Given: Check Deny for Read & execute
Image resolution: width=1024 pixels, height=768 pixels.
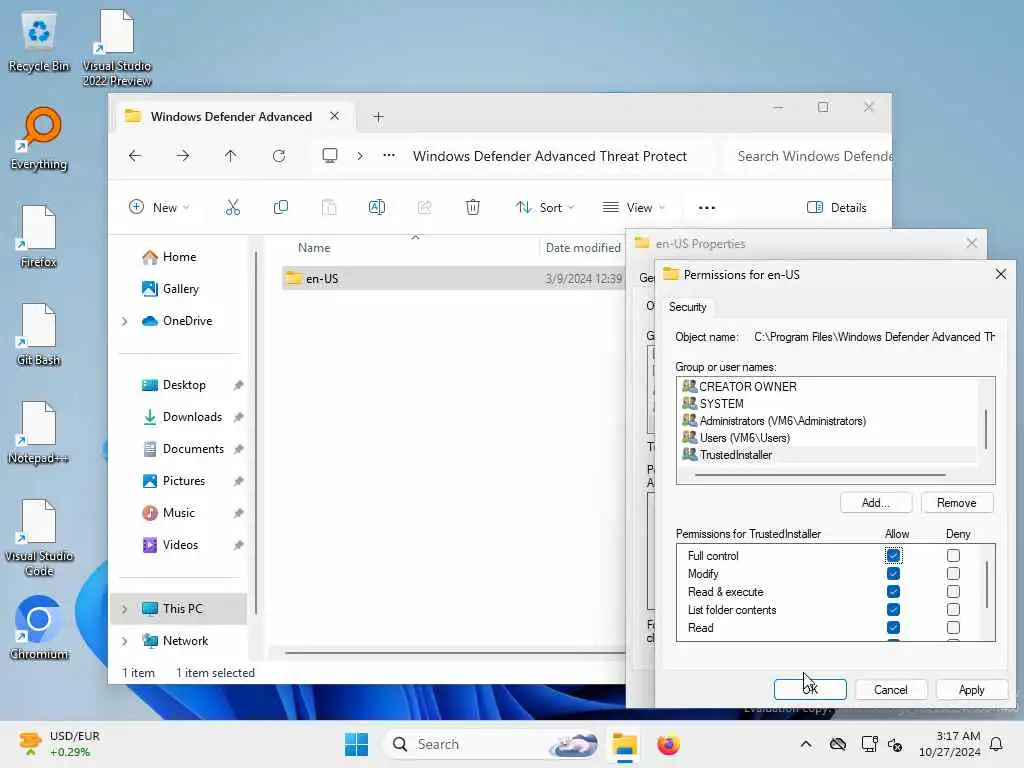Looking at the screenshot, I should 953,592.
